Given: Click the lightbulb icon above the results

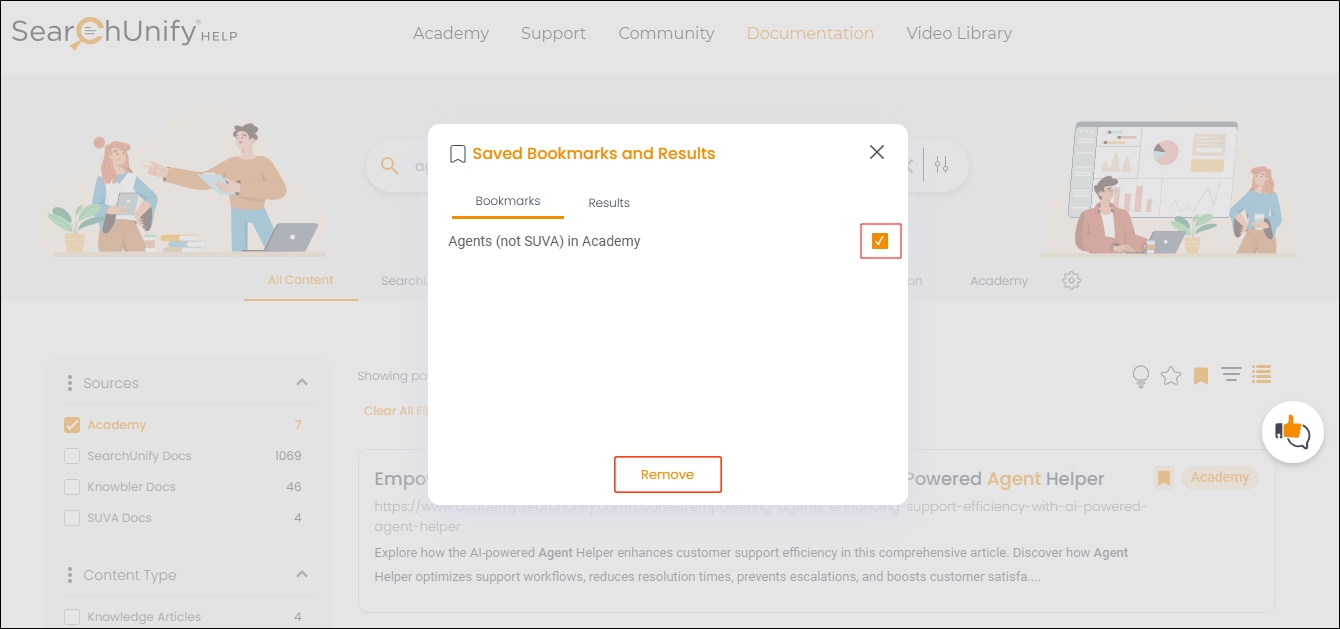Looking at the screenshot, I should (1140, 376).
